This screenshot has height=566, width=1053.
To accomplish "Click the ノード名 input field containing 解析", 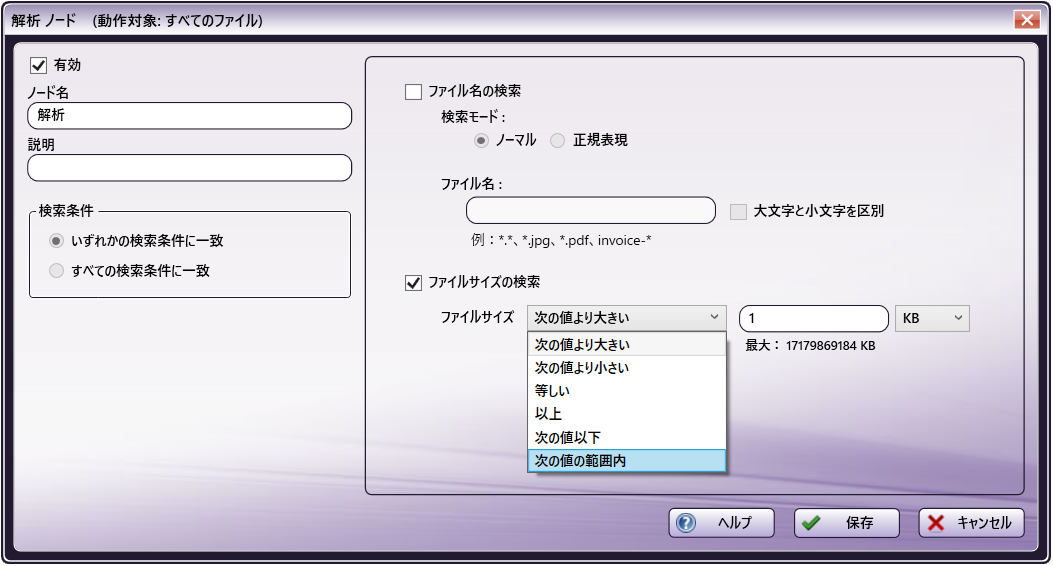I will pyautogui.click(x=189, y=115).
